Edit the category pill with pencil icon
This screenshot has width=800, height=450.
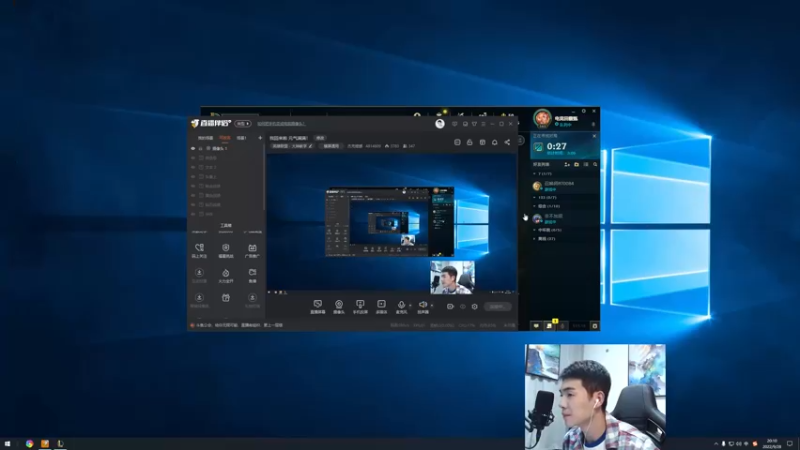(292, 146)
